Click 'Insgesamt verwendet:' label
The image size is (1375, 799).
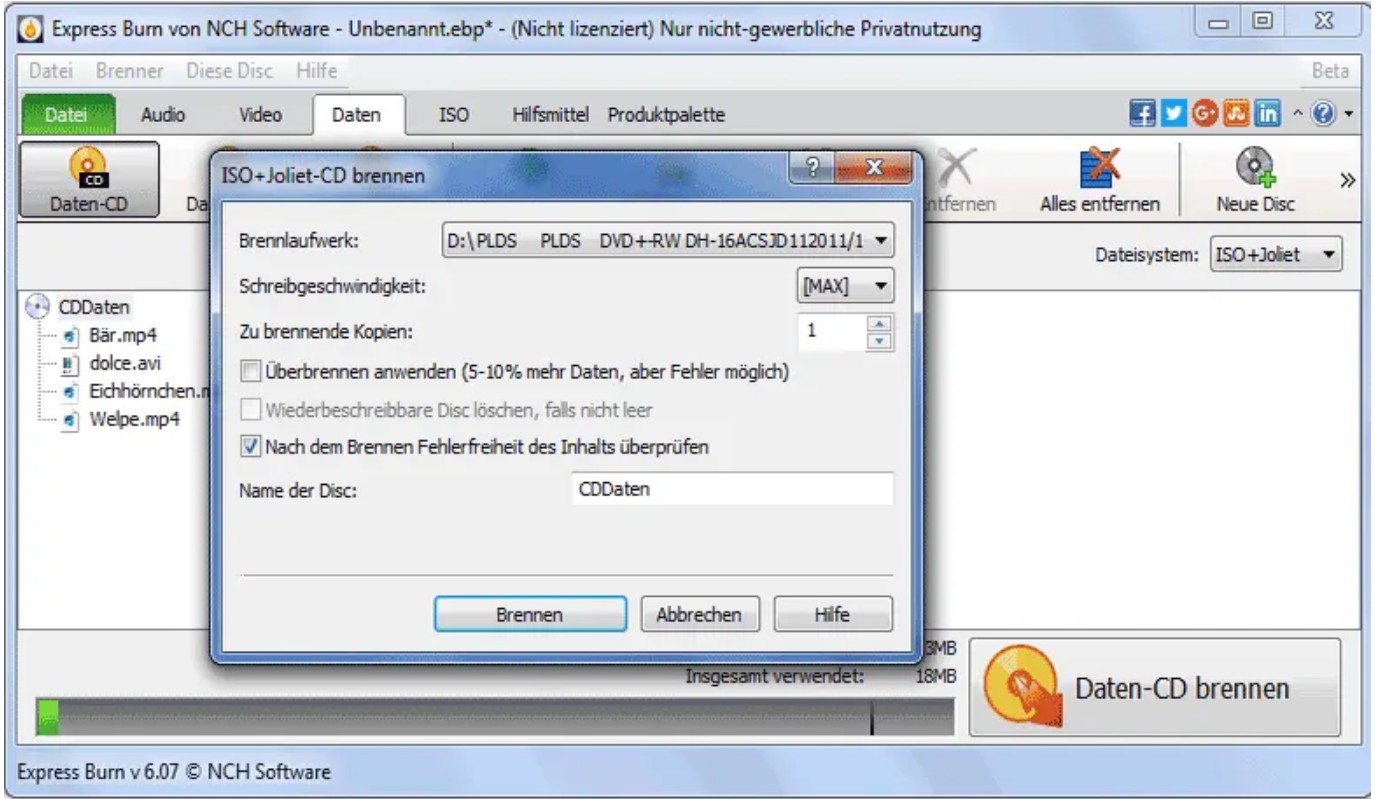pos(775,675)
